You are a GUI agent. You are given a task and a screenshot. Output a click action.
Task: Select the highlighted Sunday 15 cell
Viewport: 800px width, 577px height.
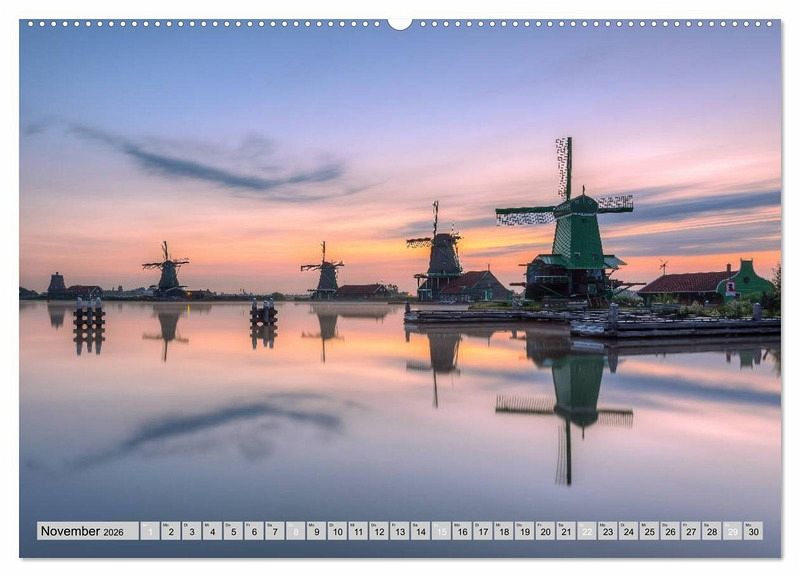tap(441, 531)
